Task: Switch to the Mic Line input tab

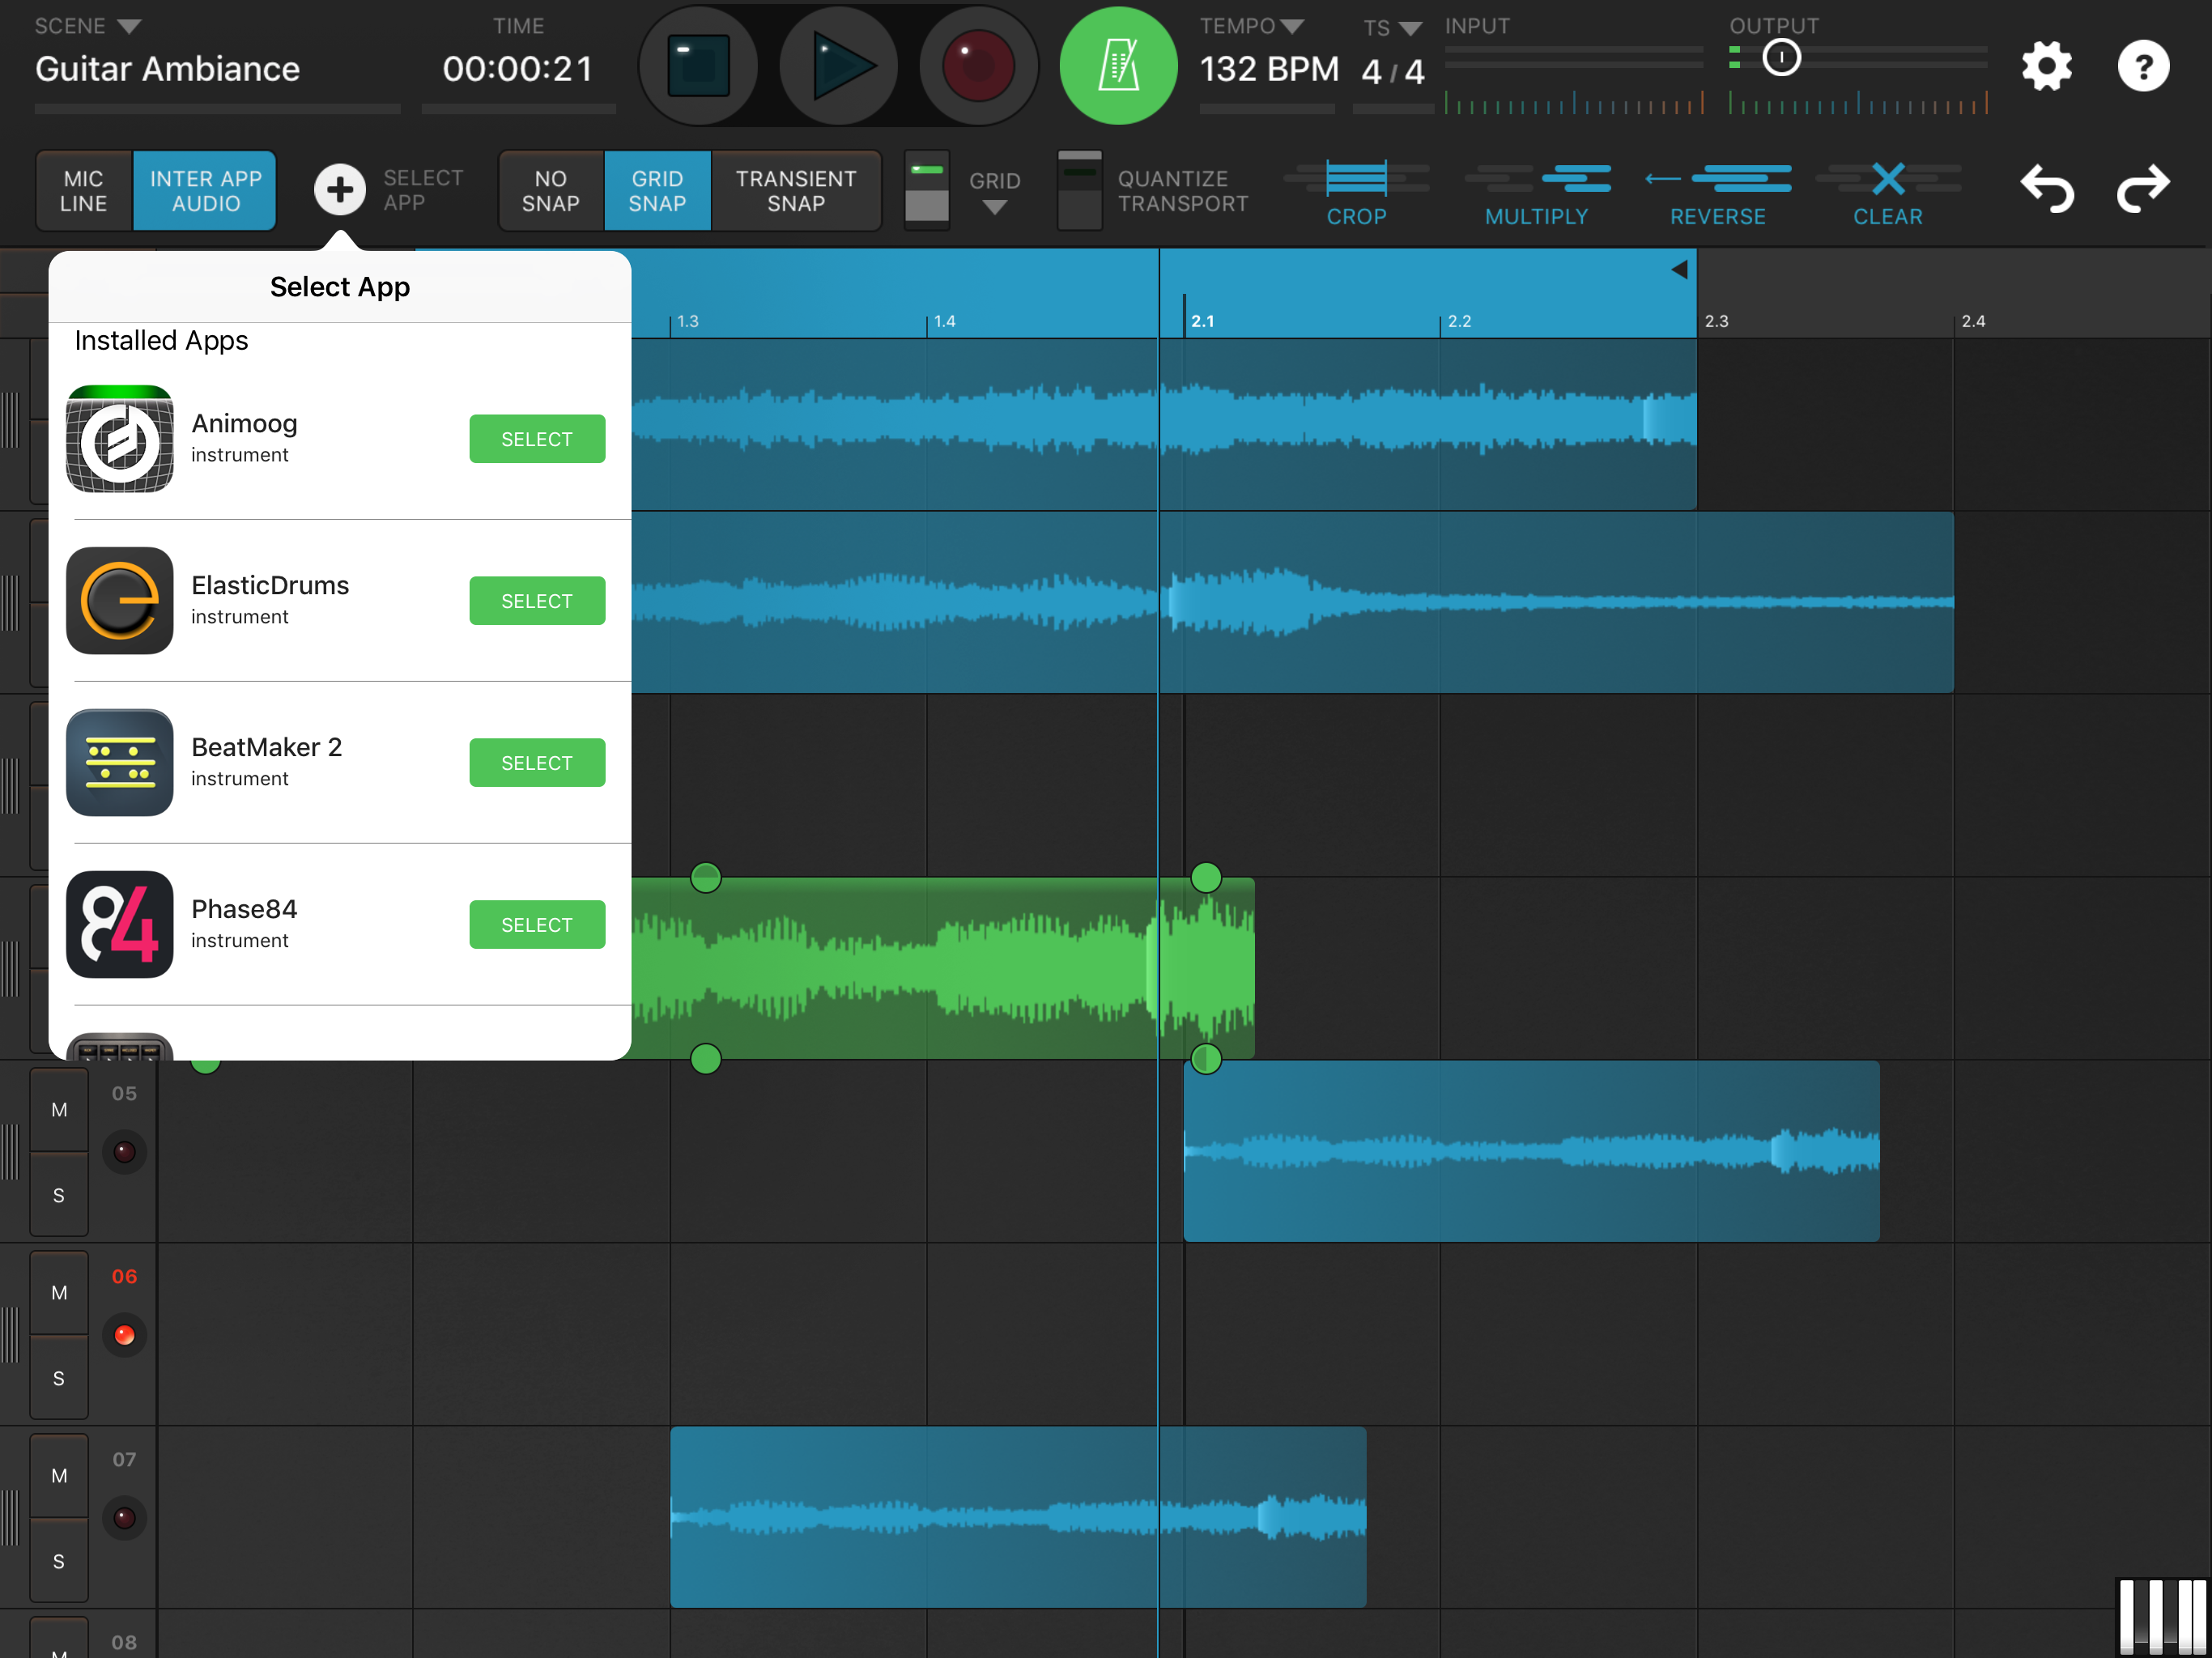Action: [83, 190]
